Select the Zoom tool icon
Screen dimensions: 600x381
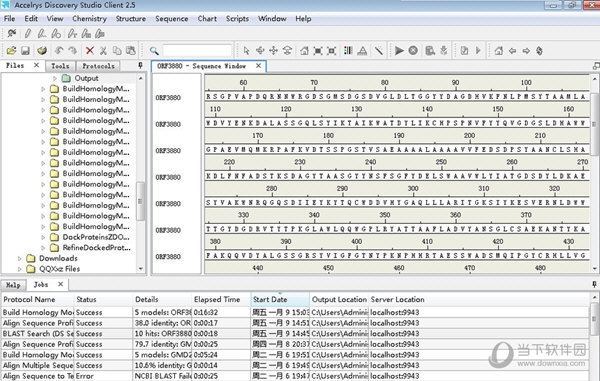point(287,50)
